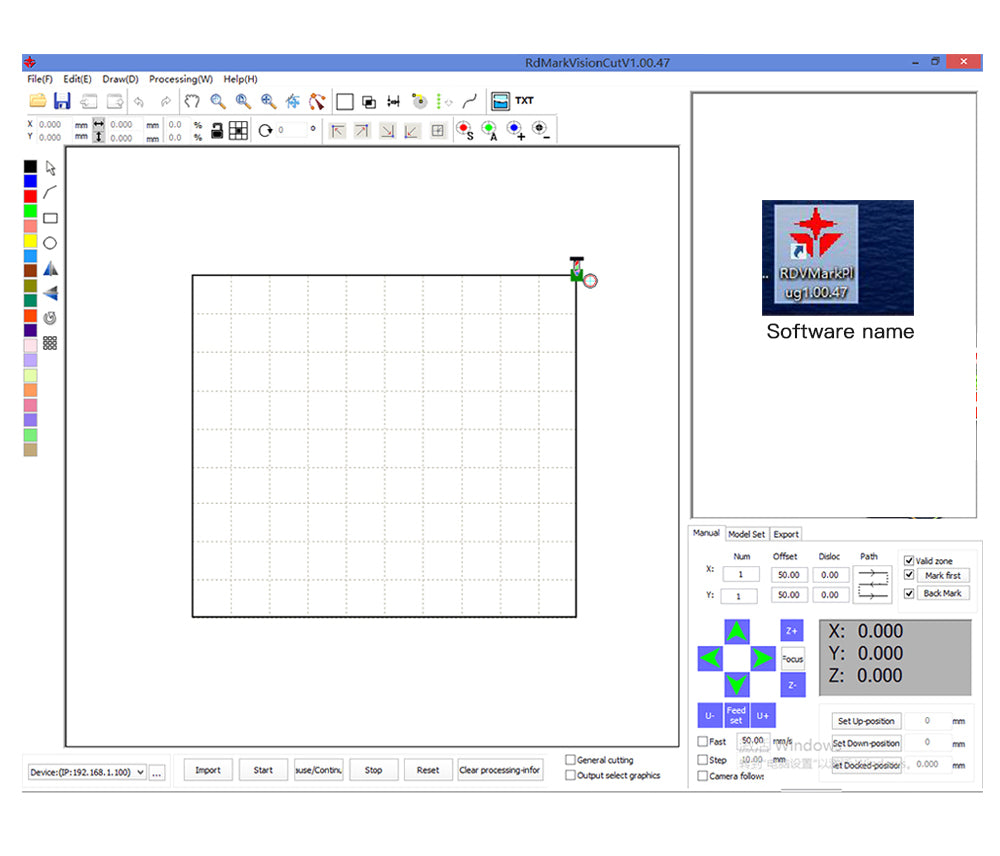
Task: Click the Save file icon
Action: coord(62,101)
